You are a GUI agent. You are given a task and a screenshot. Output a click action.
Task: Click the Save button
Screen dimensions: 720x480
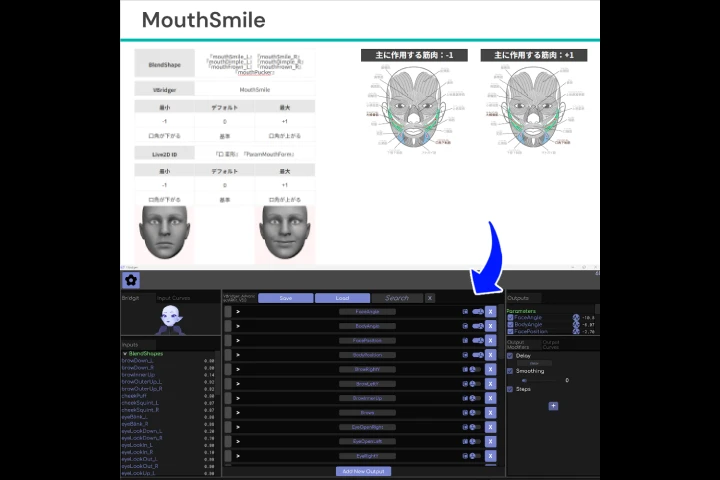pyautogui.click(x=286, y=298)
